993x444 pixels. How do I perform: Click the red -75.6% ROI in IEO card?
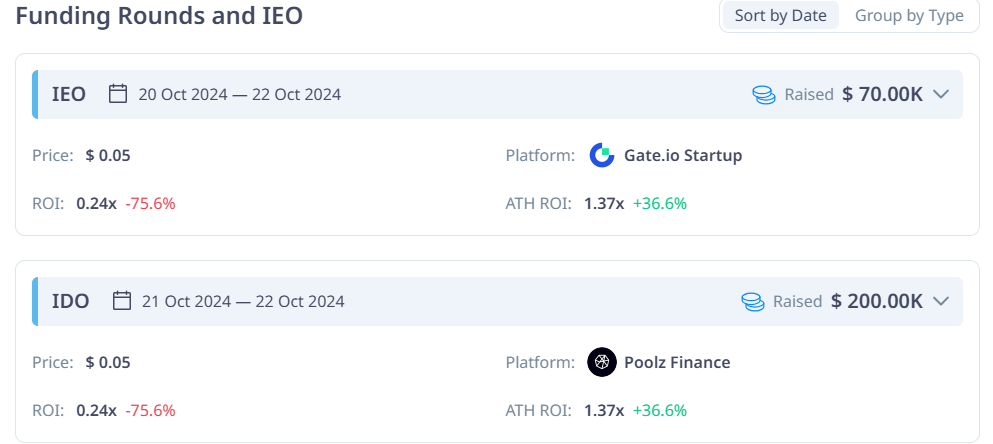click(x=150, y=204)
